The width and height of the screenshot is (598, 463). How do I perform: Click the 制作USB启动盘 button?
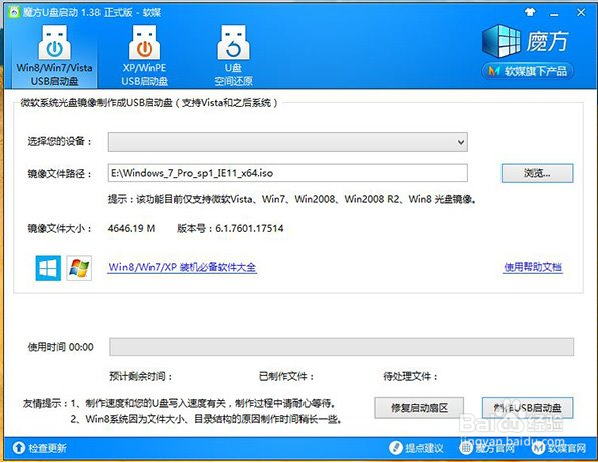[527, 408]
